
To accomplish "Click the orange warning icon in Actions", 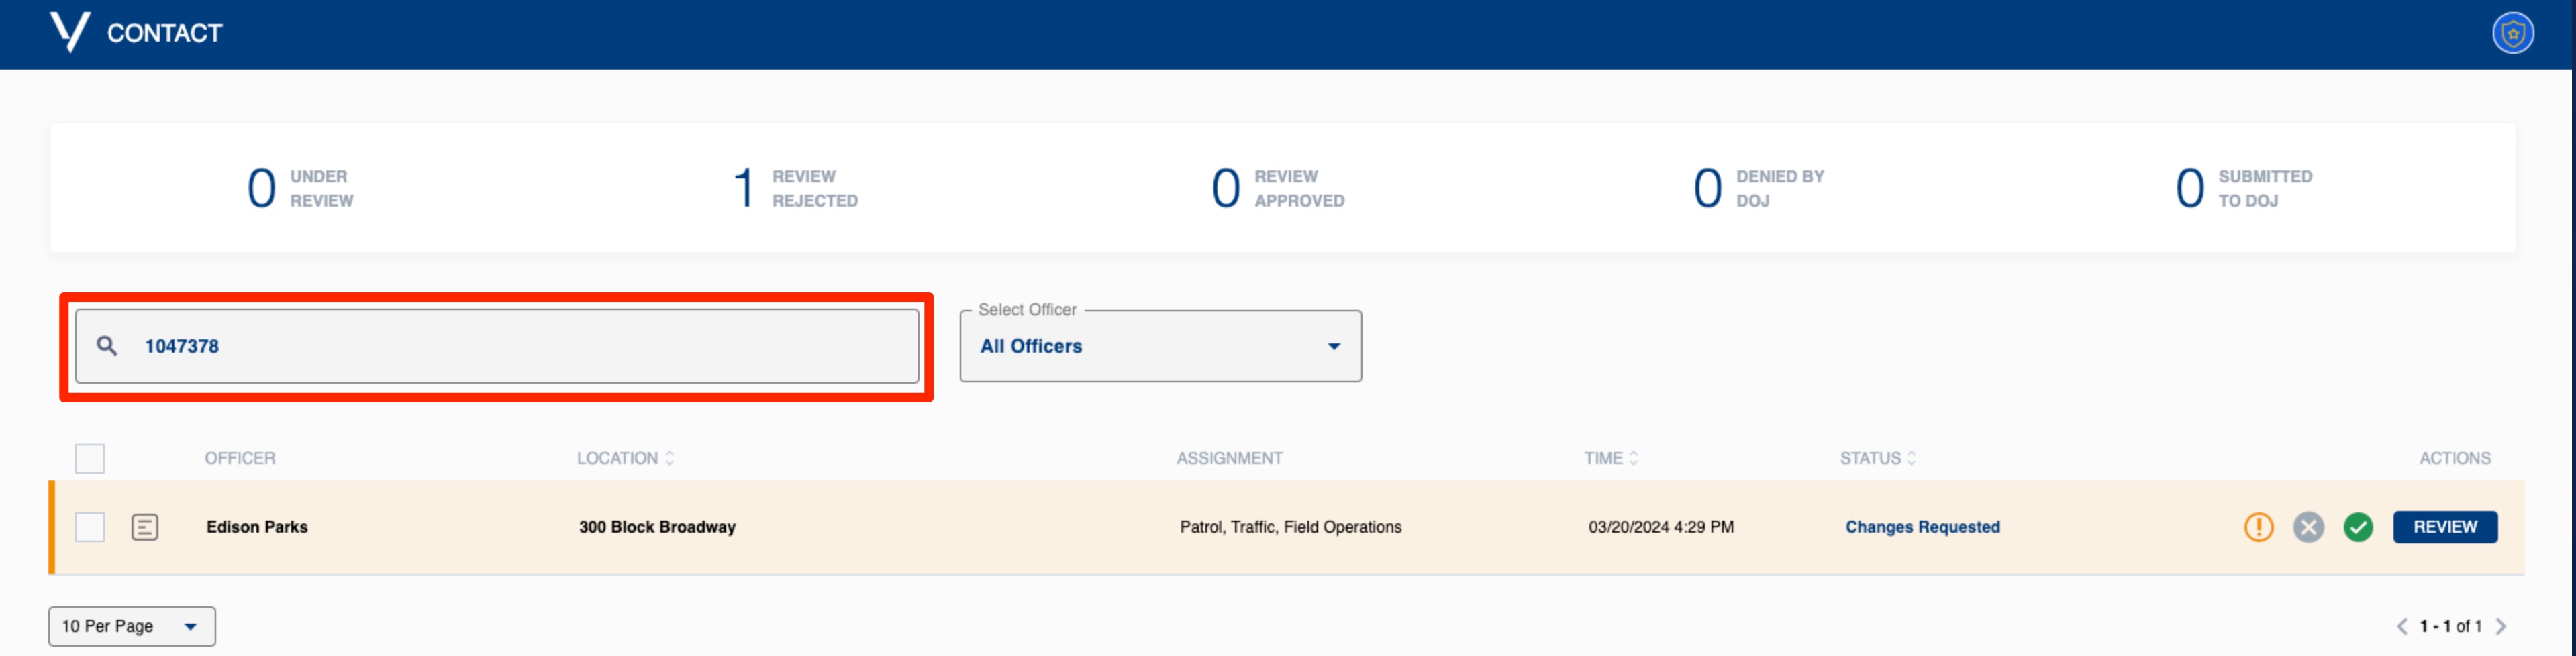I will [2259, 527].
